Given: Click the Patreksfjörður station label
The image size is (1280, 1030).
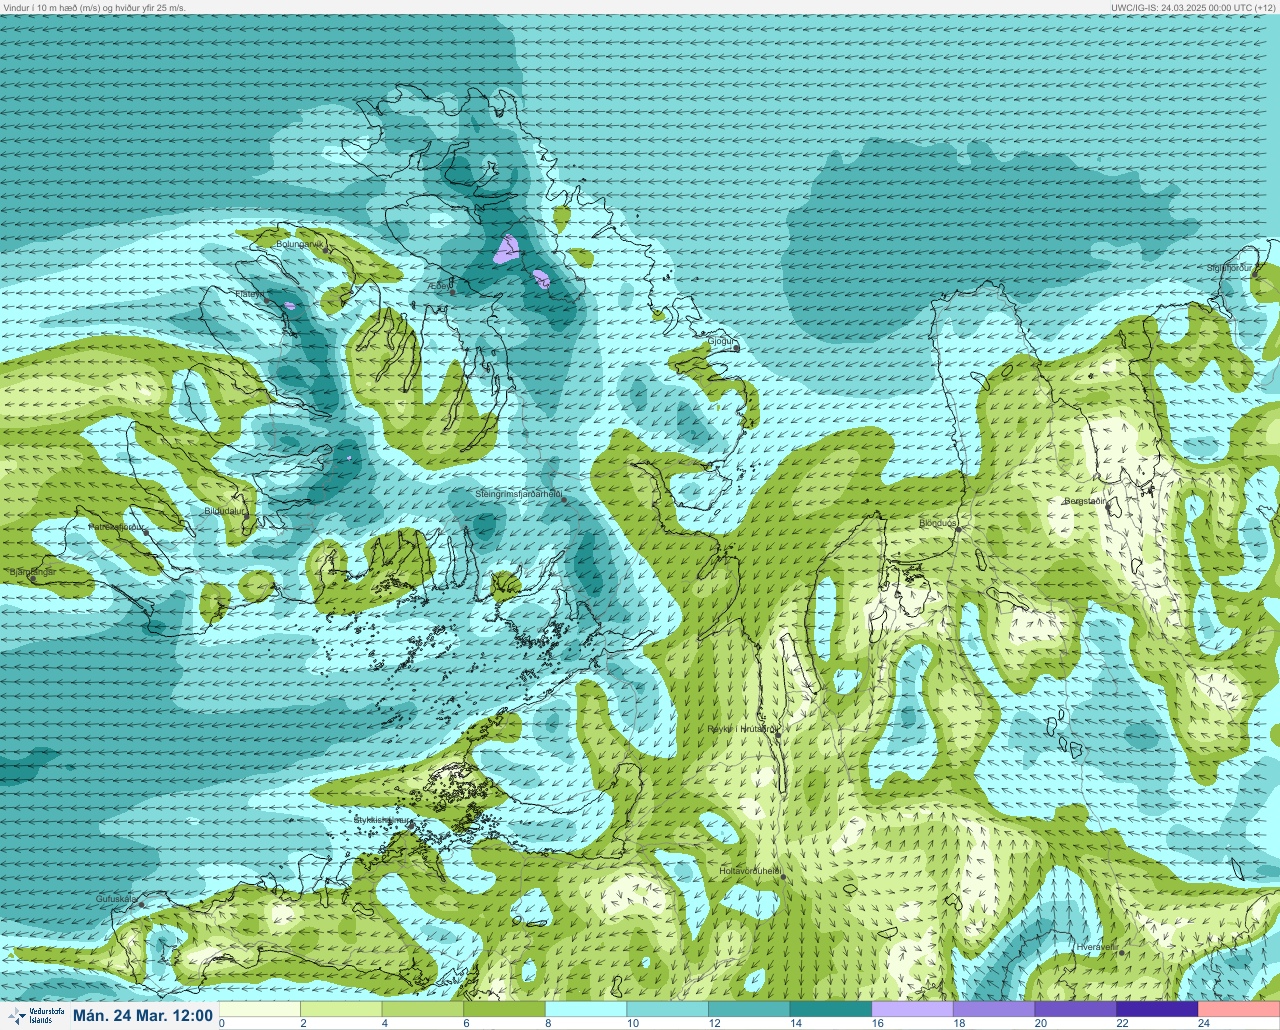Looking at the screenshot, I should 117,526.
